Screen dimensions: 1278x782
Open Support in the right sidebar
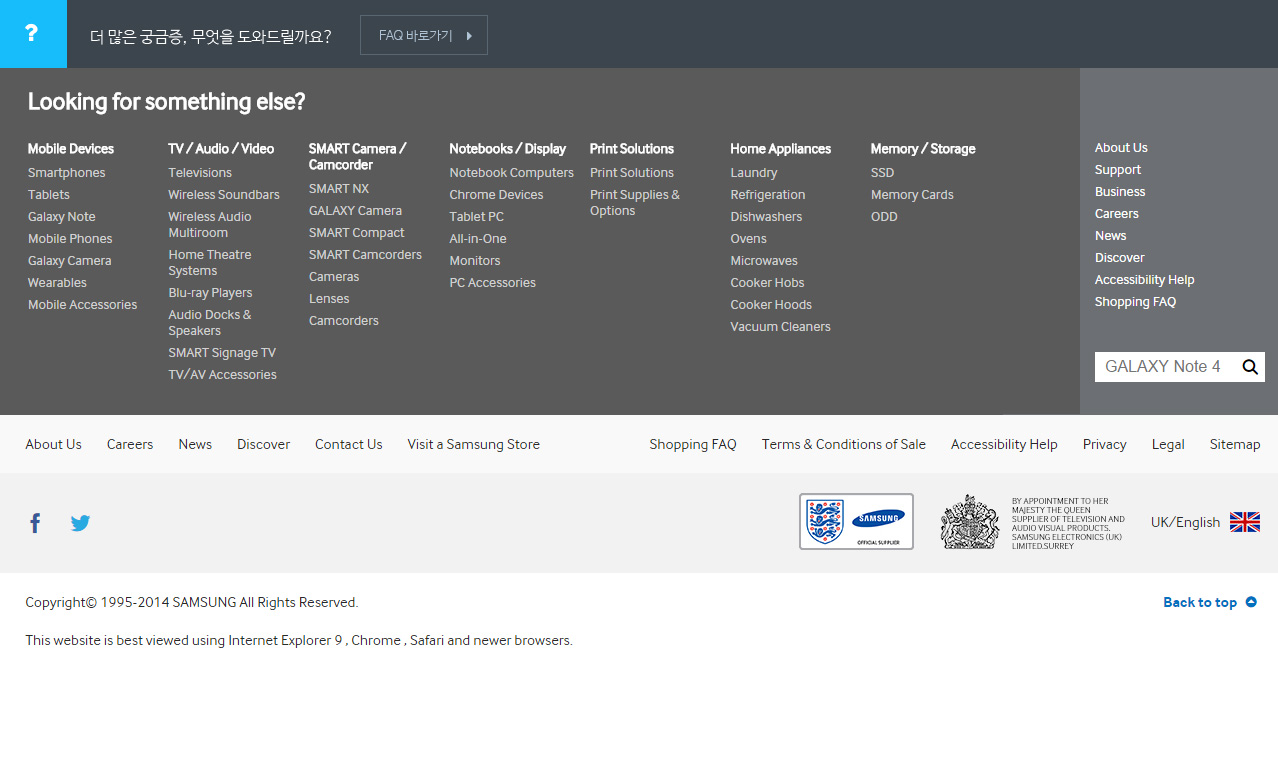(1118, 170)
